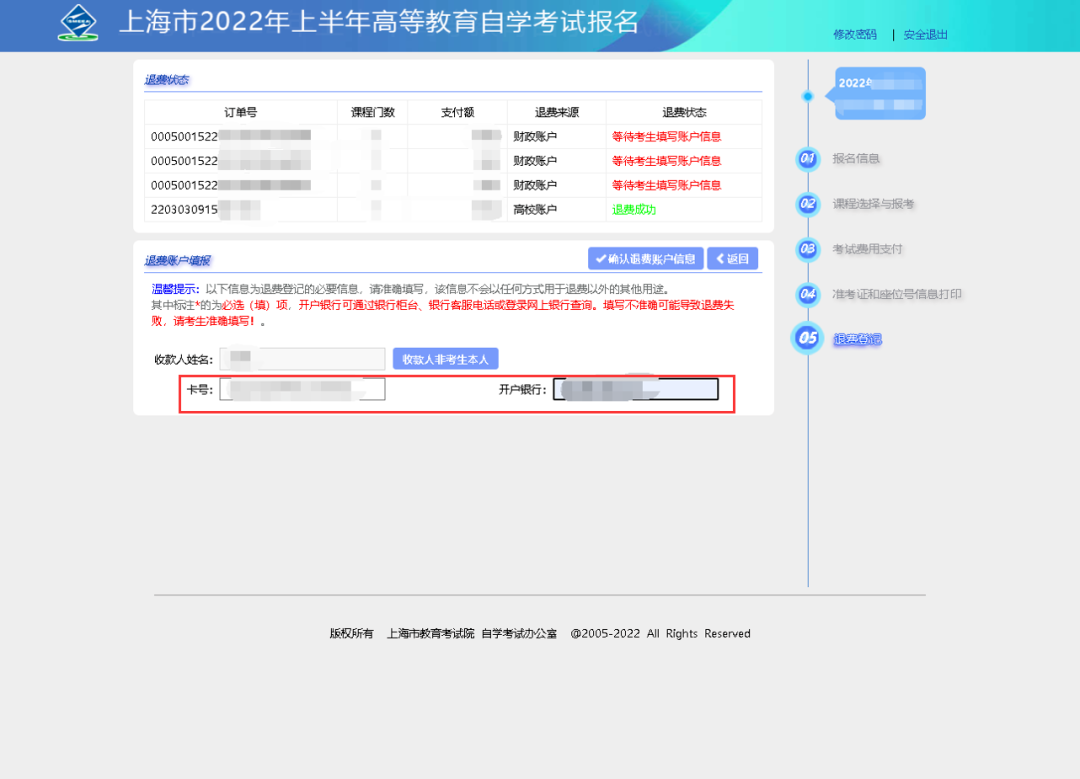This screenshot has width=1080, height=779.
Task: Click the blue timeline dot above the steps
Action: point(807,97)
